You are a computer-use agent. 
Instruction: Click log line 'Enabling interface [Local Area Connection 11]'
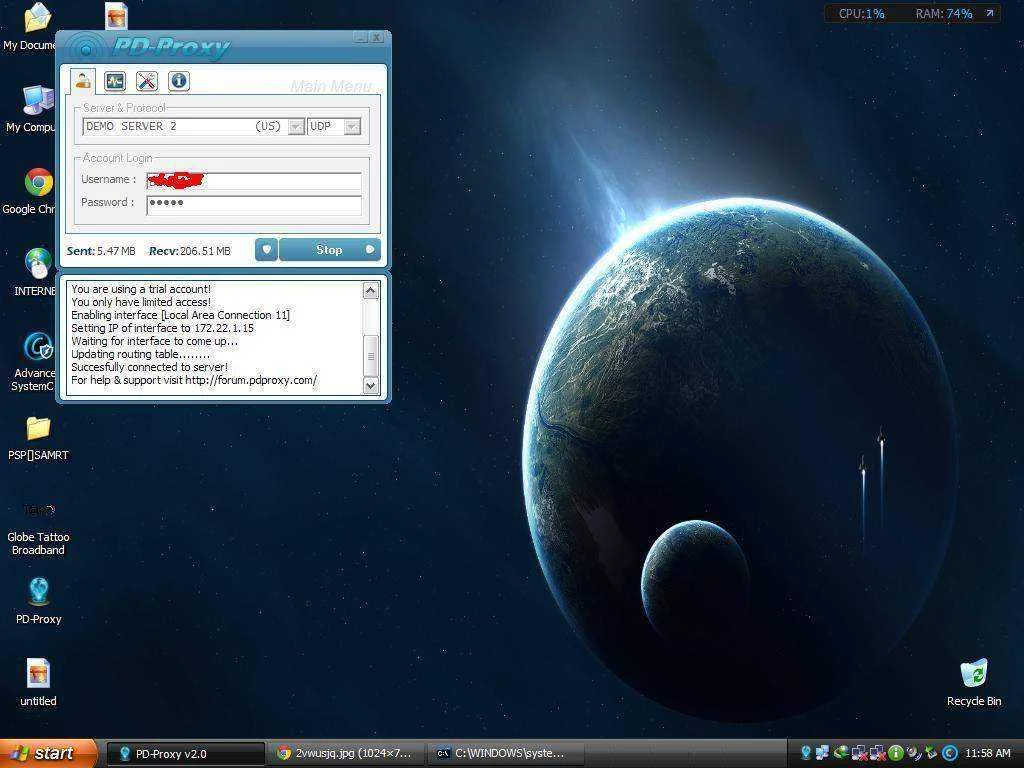point(180,315)
